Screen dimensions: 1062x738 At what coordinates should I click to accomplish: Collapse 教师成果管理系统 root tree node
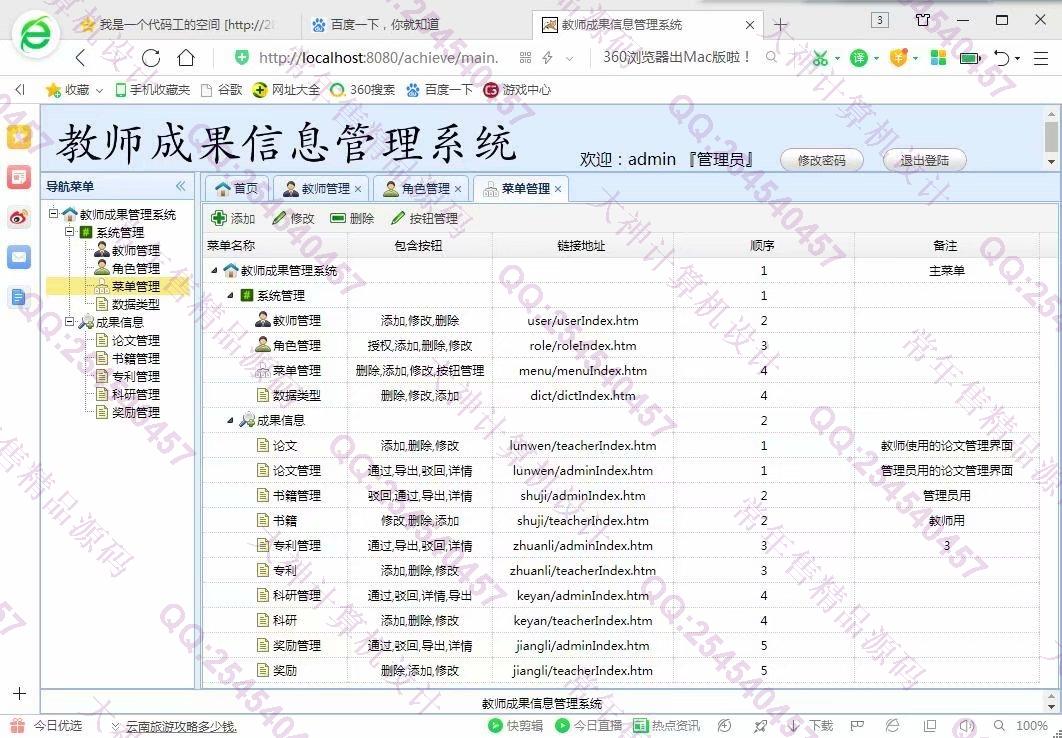(53, 214)
